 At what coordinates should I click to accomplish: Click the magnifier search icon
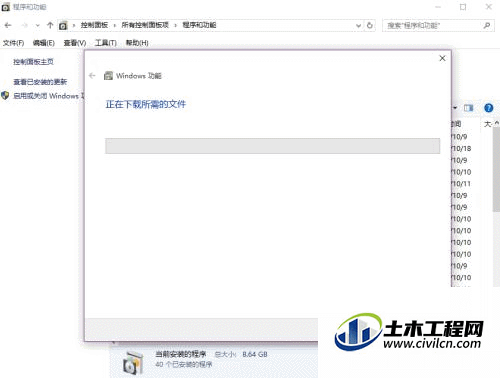(487, 25)
